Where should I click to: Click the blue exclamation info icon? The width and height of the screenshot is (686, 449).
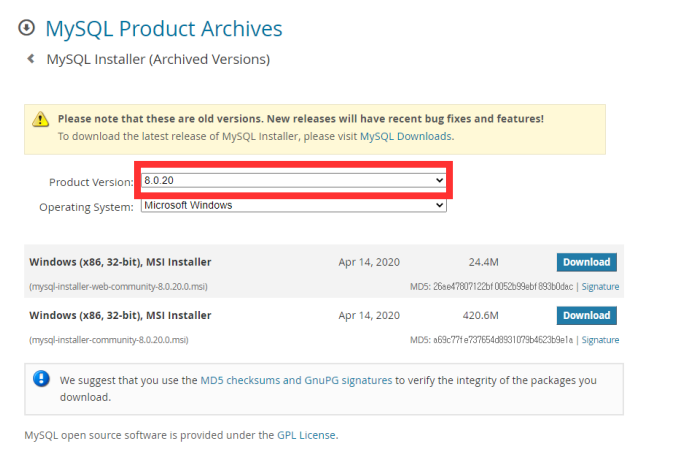[42, 379]
